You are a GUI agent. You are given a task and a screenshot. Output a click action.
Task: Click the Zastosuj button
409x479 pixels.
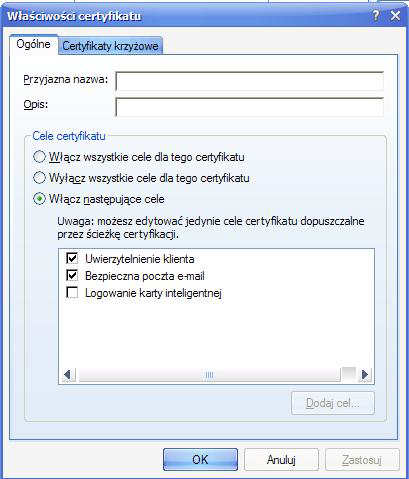(x=362, y=460)
